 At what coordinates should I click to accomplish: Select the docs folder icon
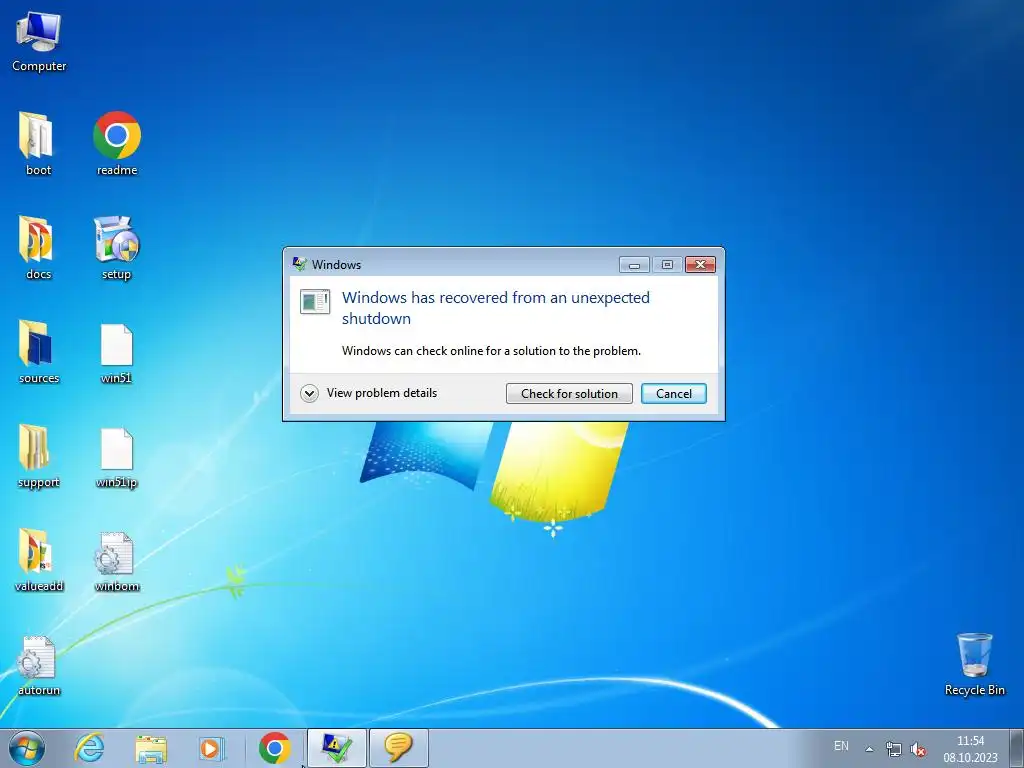point(37,248)
